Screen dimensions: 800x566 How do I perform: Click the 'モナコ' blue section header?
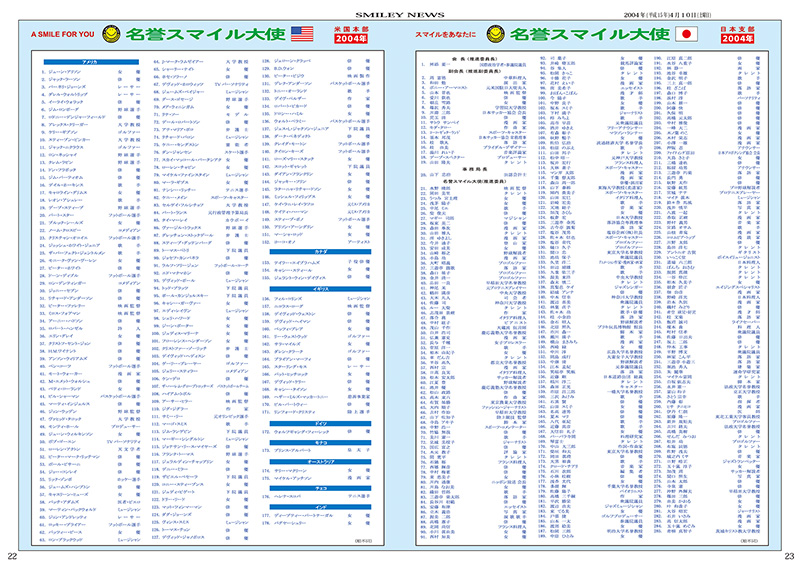(x=320, y=442)
